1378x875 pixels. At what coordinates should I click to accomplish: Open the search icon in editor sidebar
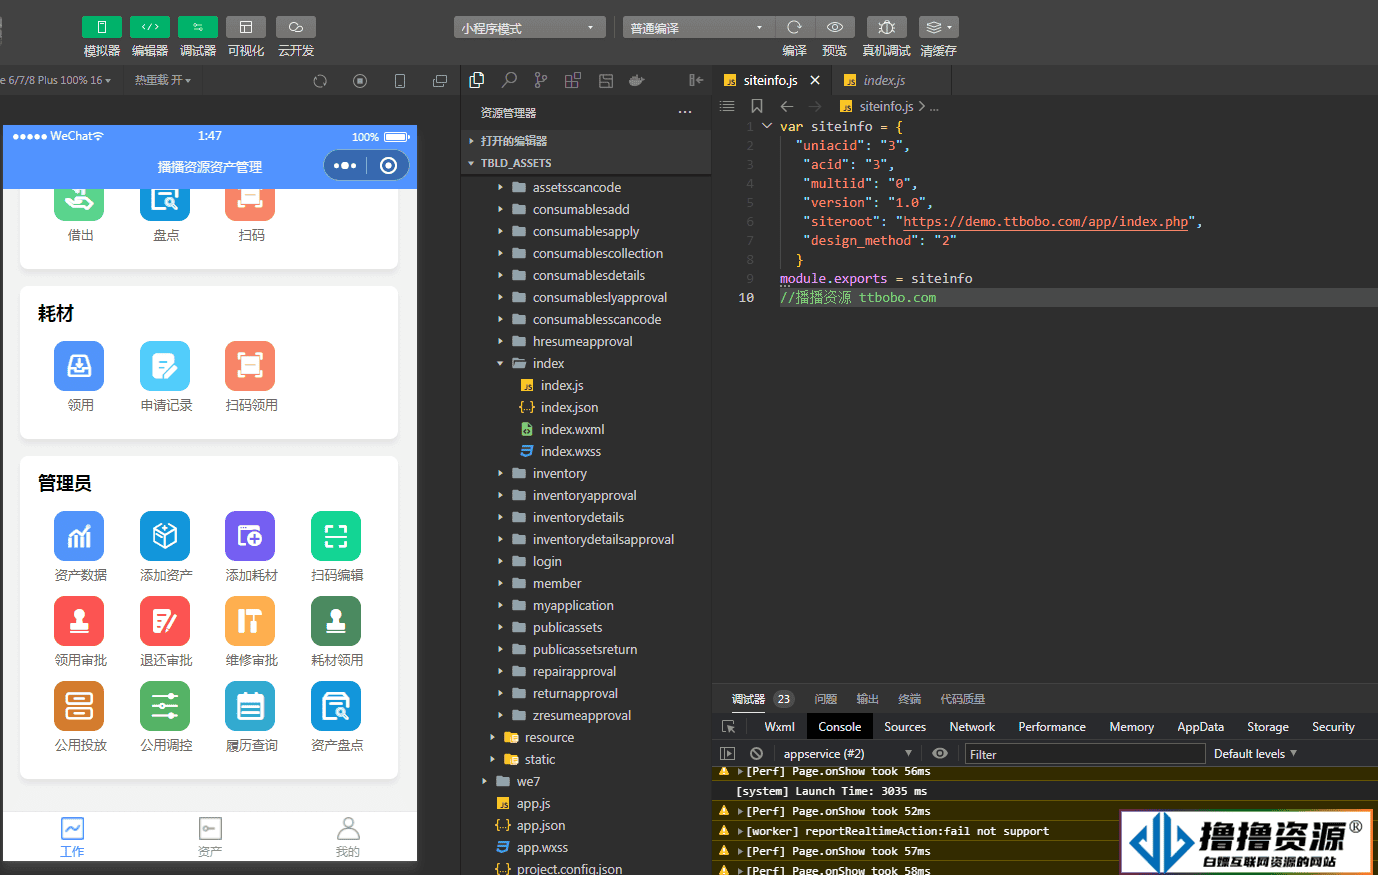point(509,80)
